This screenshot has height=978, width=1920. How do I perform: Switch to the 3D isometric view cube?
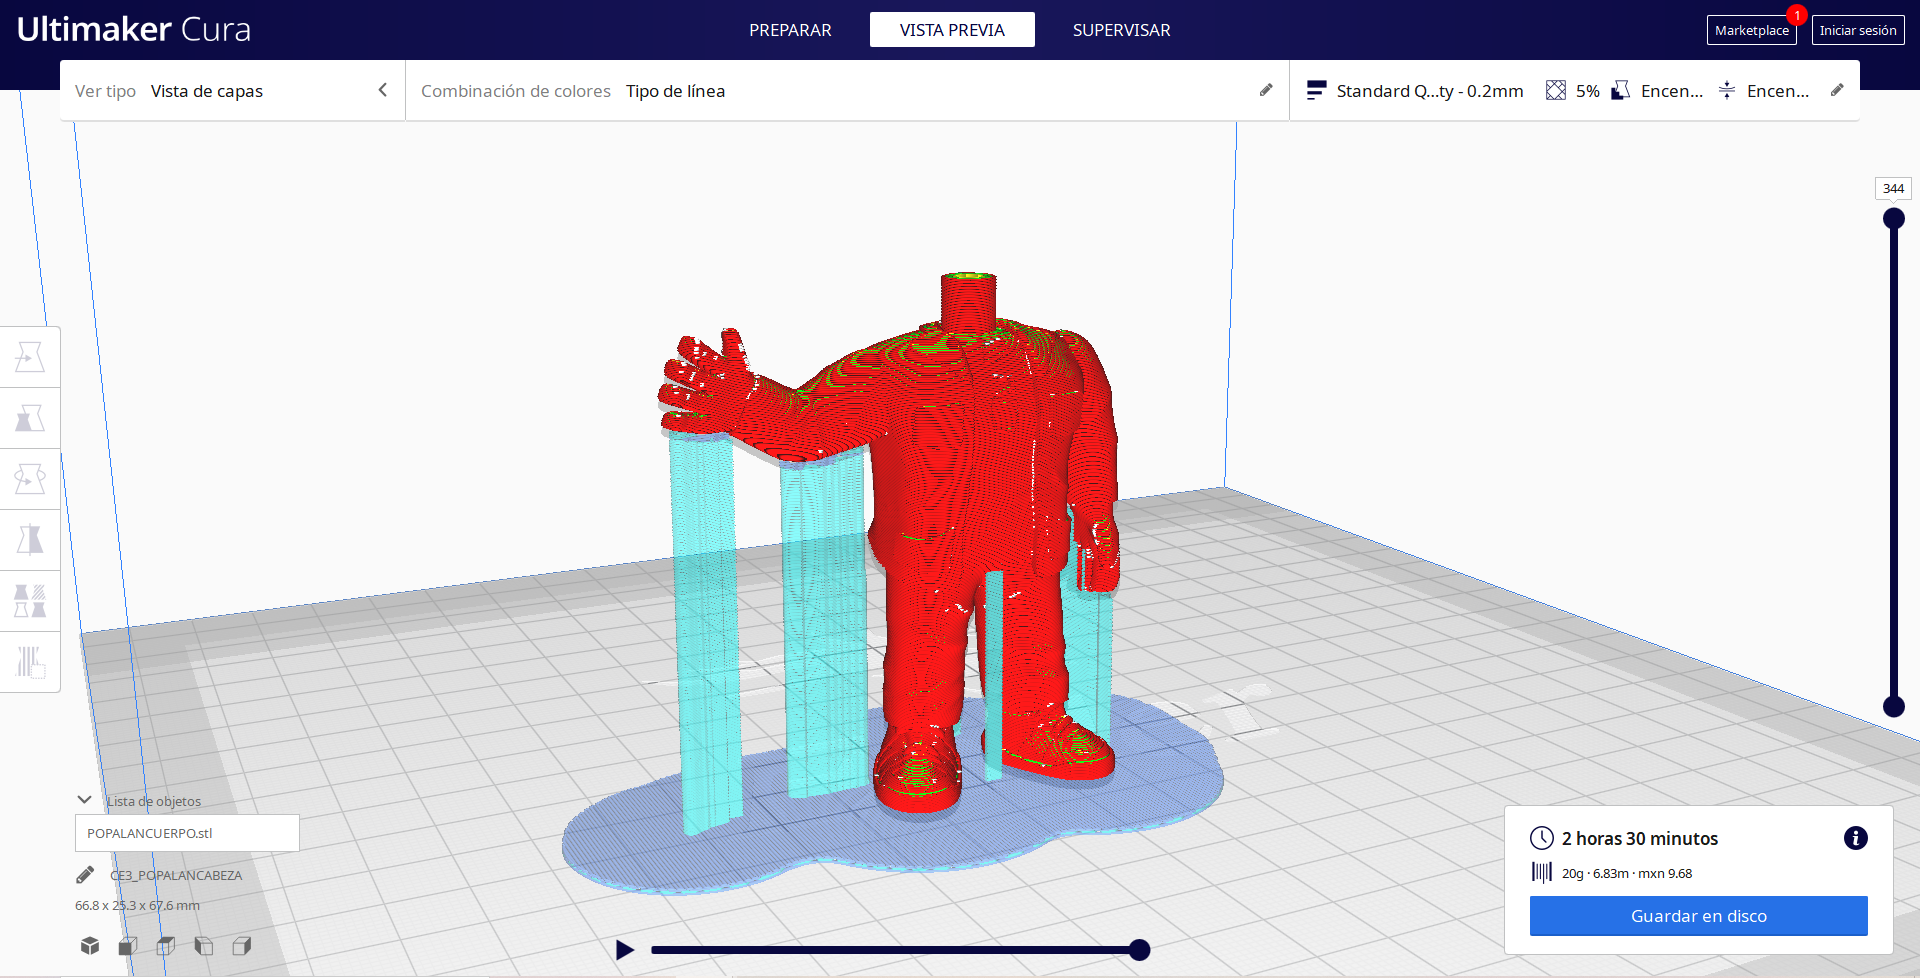coord(90,946)
